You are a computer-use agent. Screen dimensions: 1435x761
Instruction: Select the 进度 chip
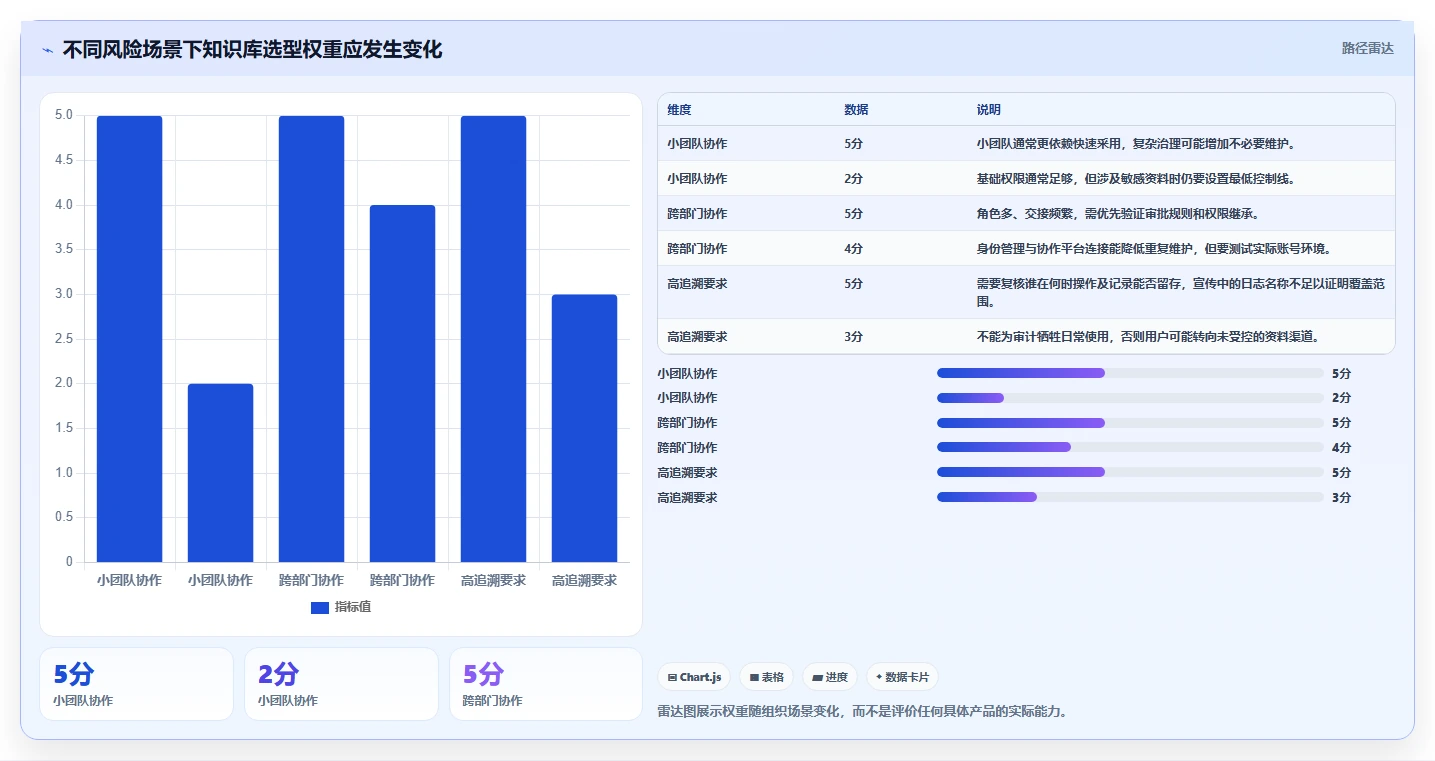(830, 677)
